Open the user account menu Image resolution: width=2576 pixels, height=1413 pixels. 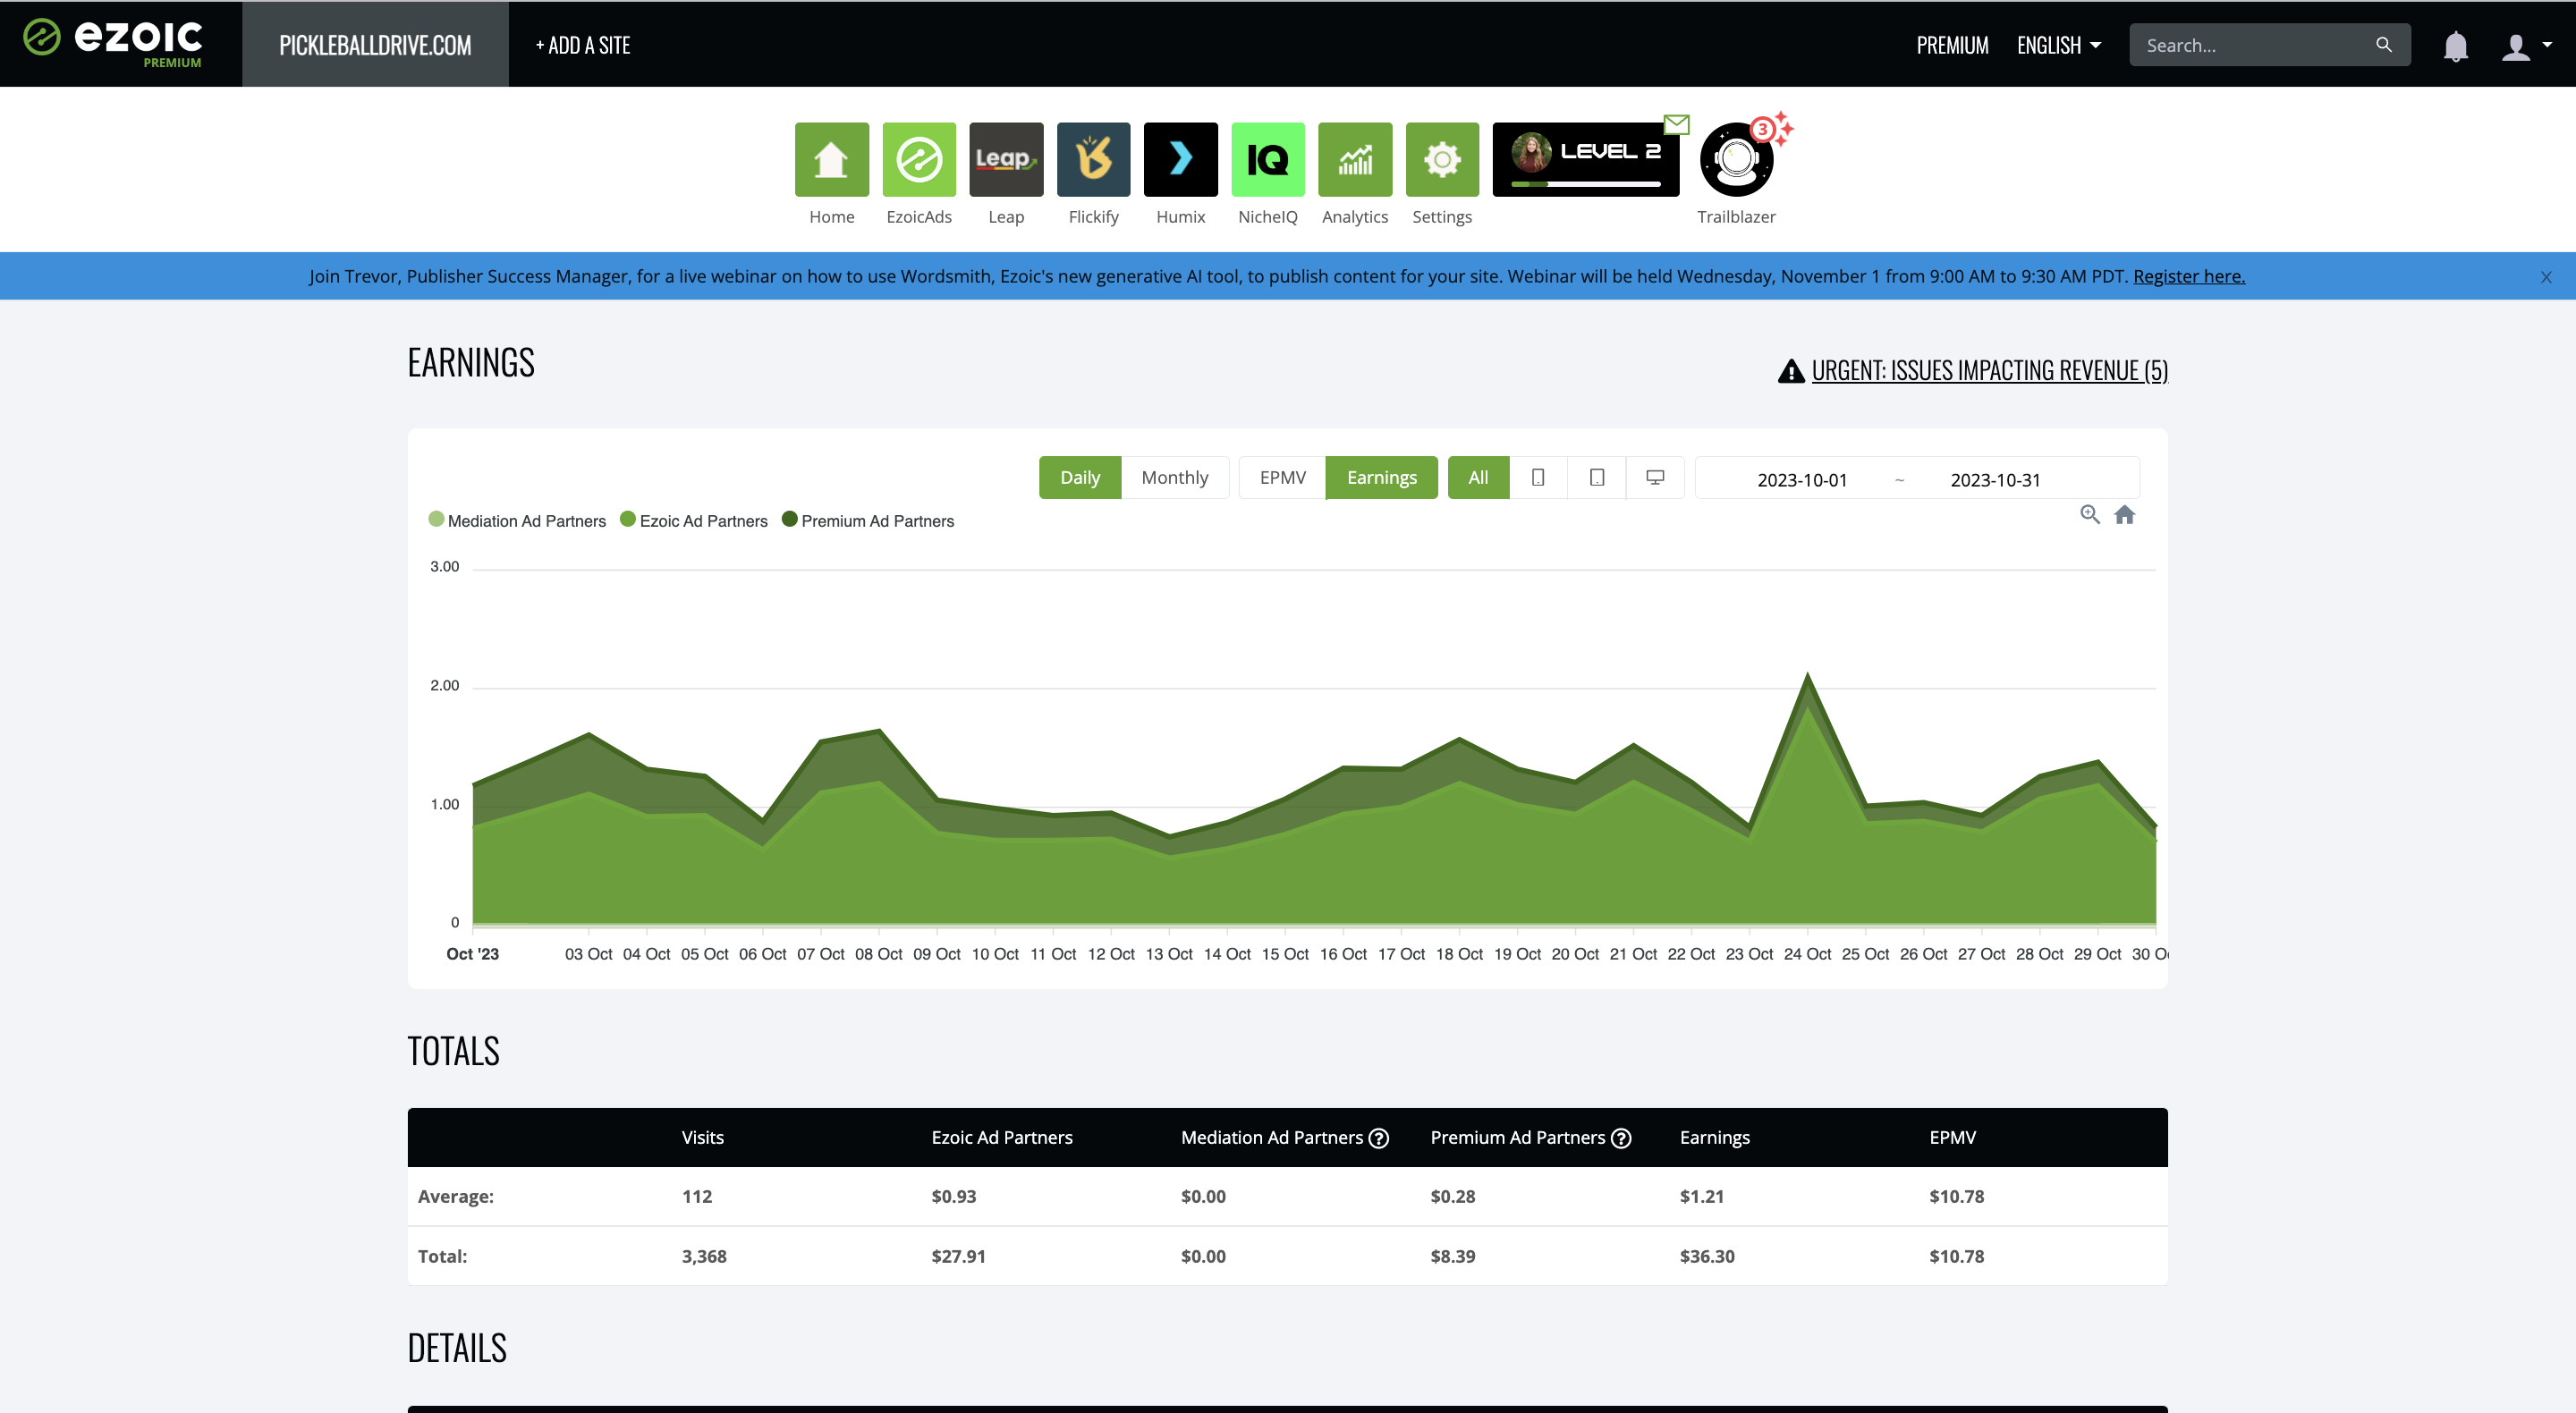point(2526,46)
